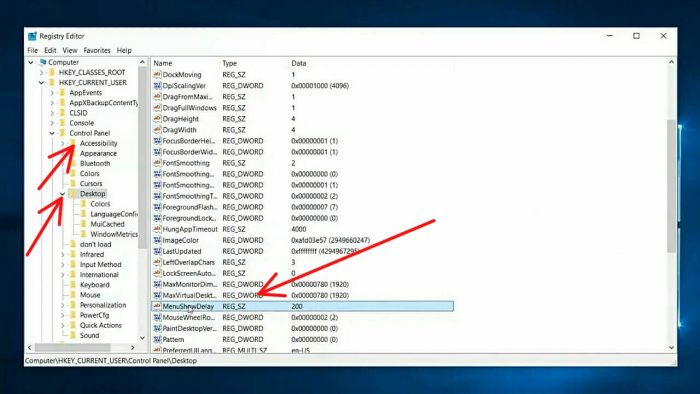Collapse the Control Panel key

(x=52, y=133)
